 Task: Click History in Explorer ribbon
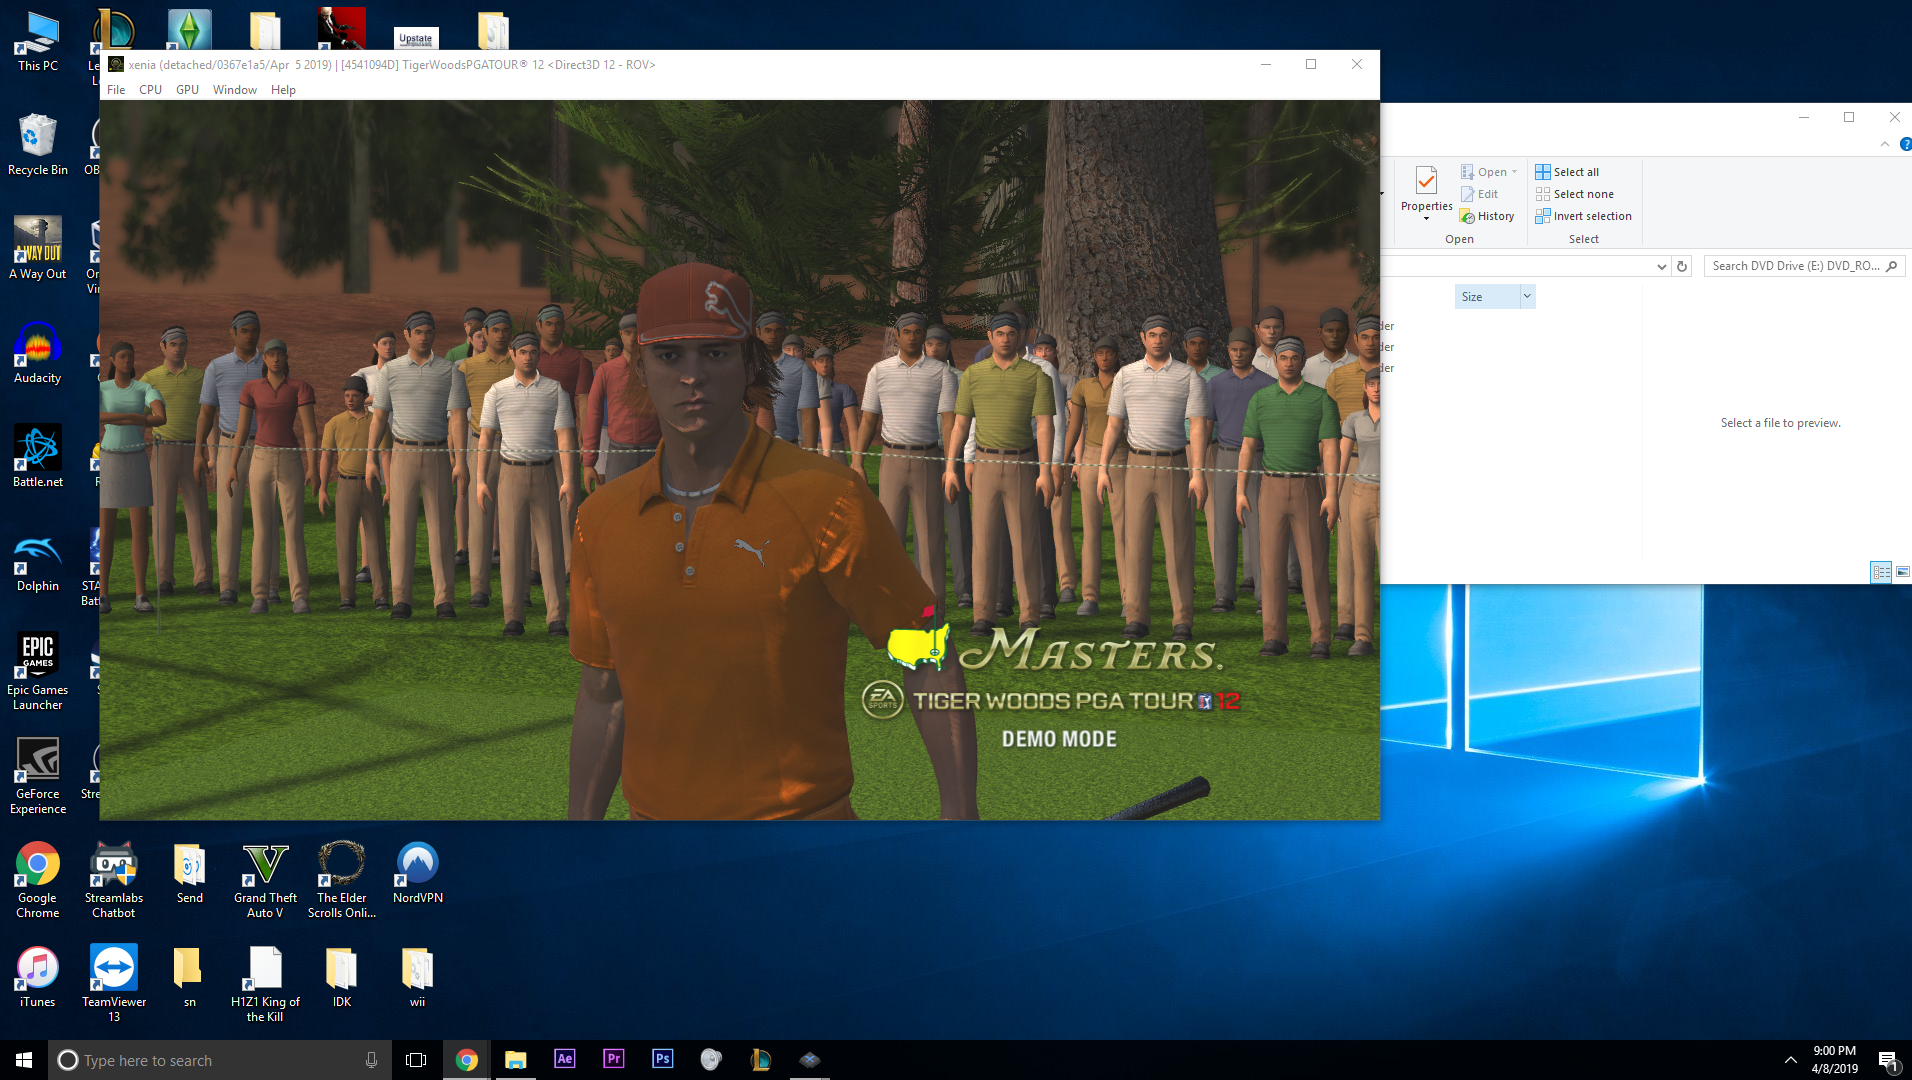click(1487, 216)
